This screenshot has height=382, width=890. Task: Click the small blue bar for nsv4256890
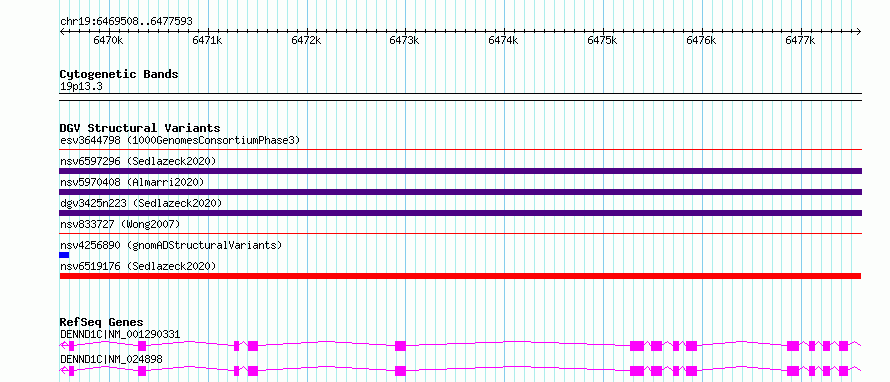pos(64,255)
